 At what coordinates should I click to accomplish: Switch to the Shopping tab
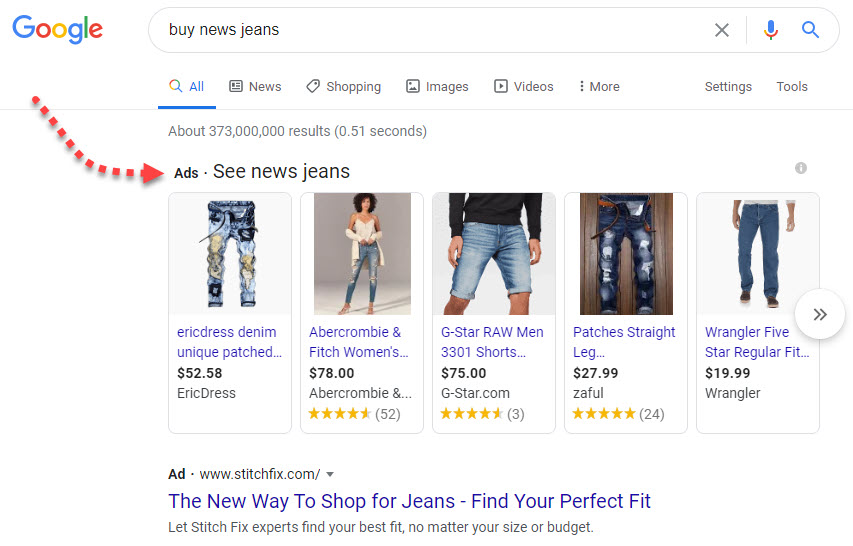click(x=343, y=87)
